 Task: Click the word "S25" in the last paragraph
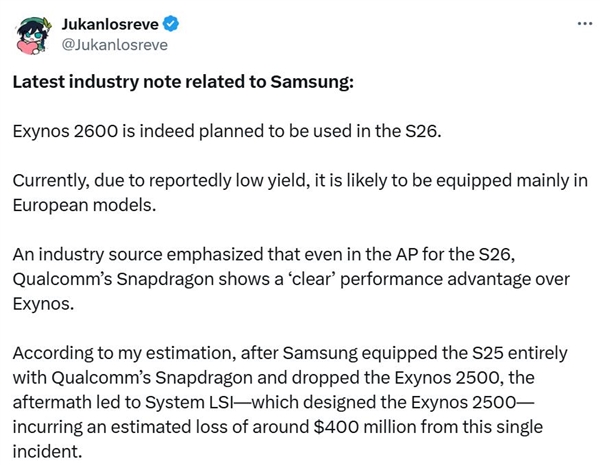tap(487, 353)
